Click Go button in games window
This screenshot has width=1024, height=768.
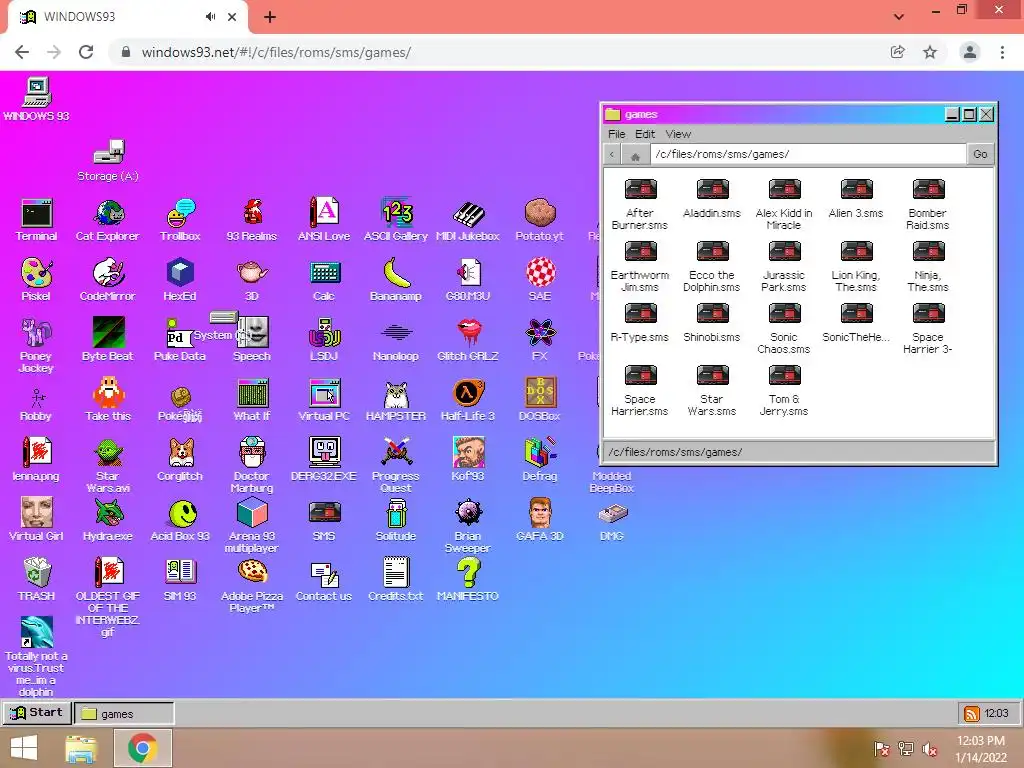[x=980, y=154]
